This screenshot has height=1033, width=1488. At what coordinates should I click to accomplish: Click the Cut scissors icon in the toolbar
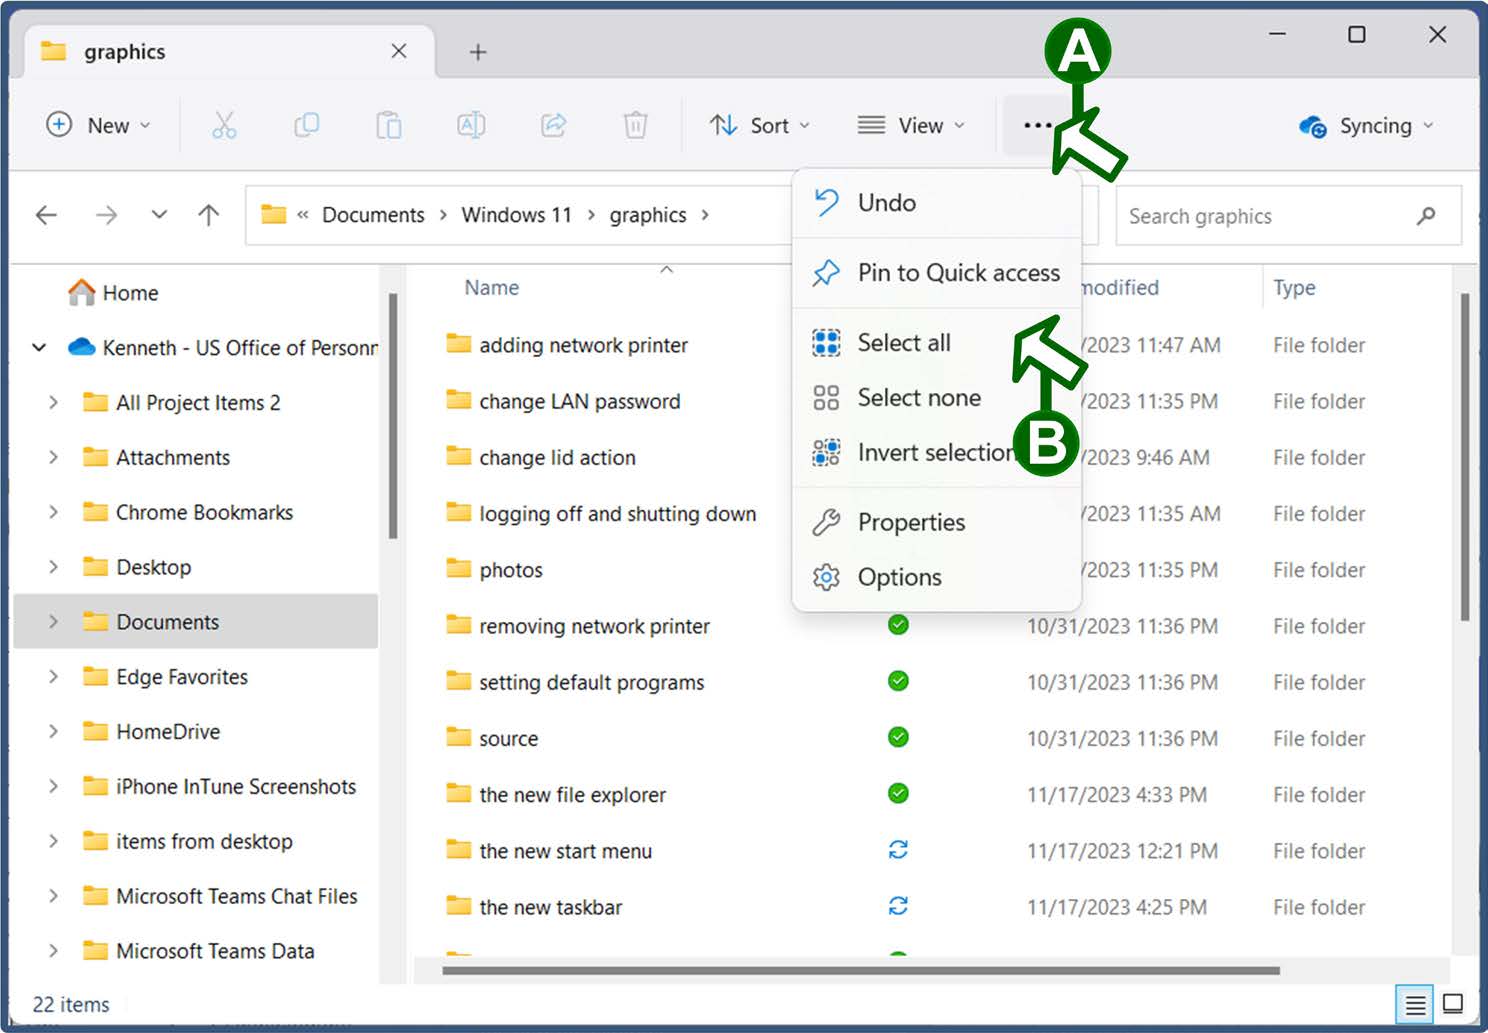[x=224, y=125]
